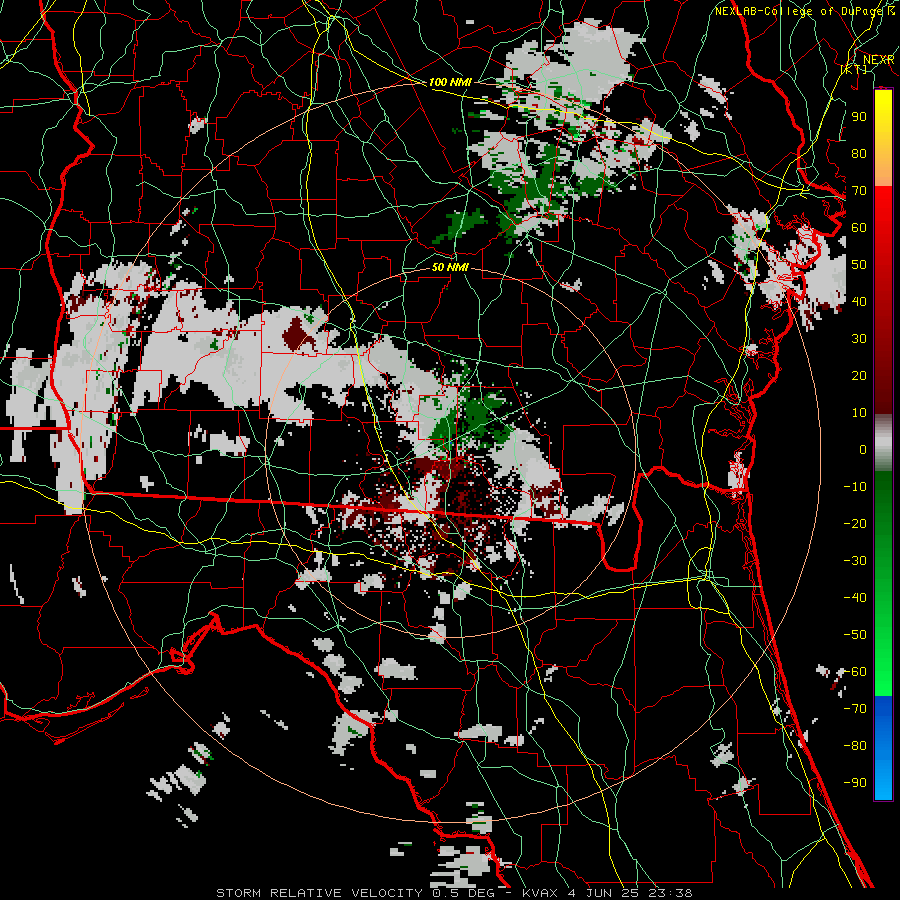Image resolution: width=900 pixels, height=900 pixels.
Task: Click the 20 value on the velocity scale
Action: tap(859, 376)
